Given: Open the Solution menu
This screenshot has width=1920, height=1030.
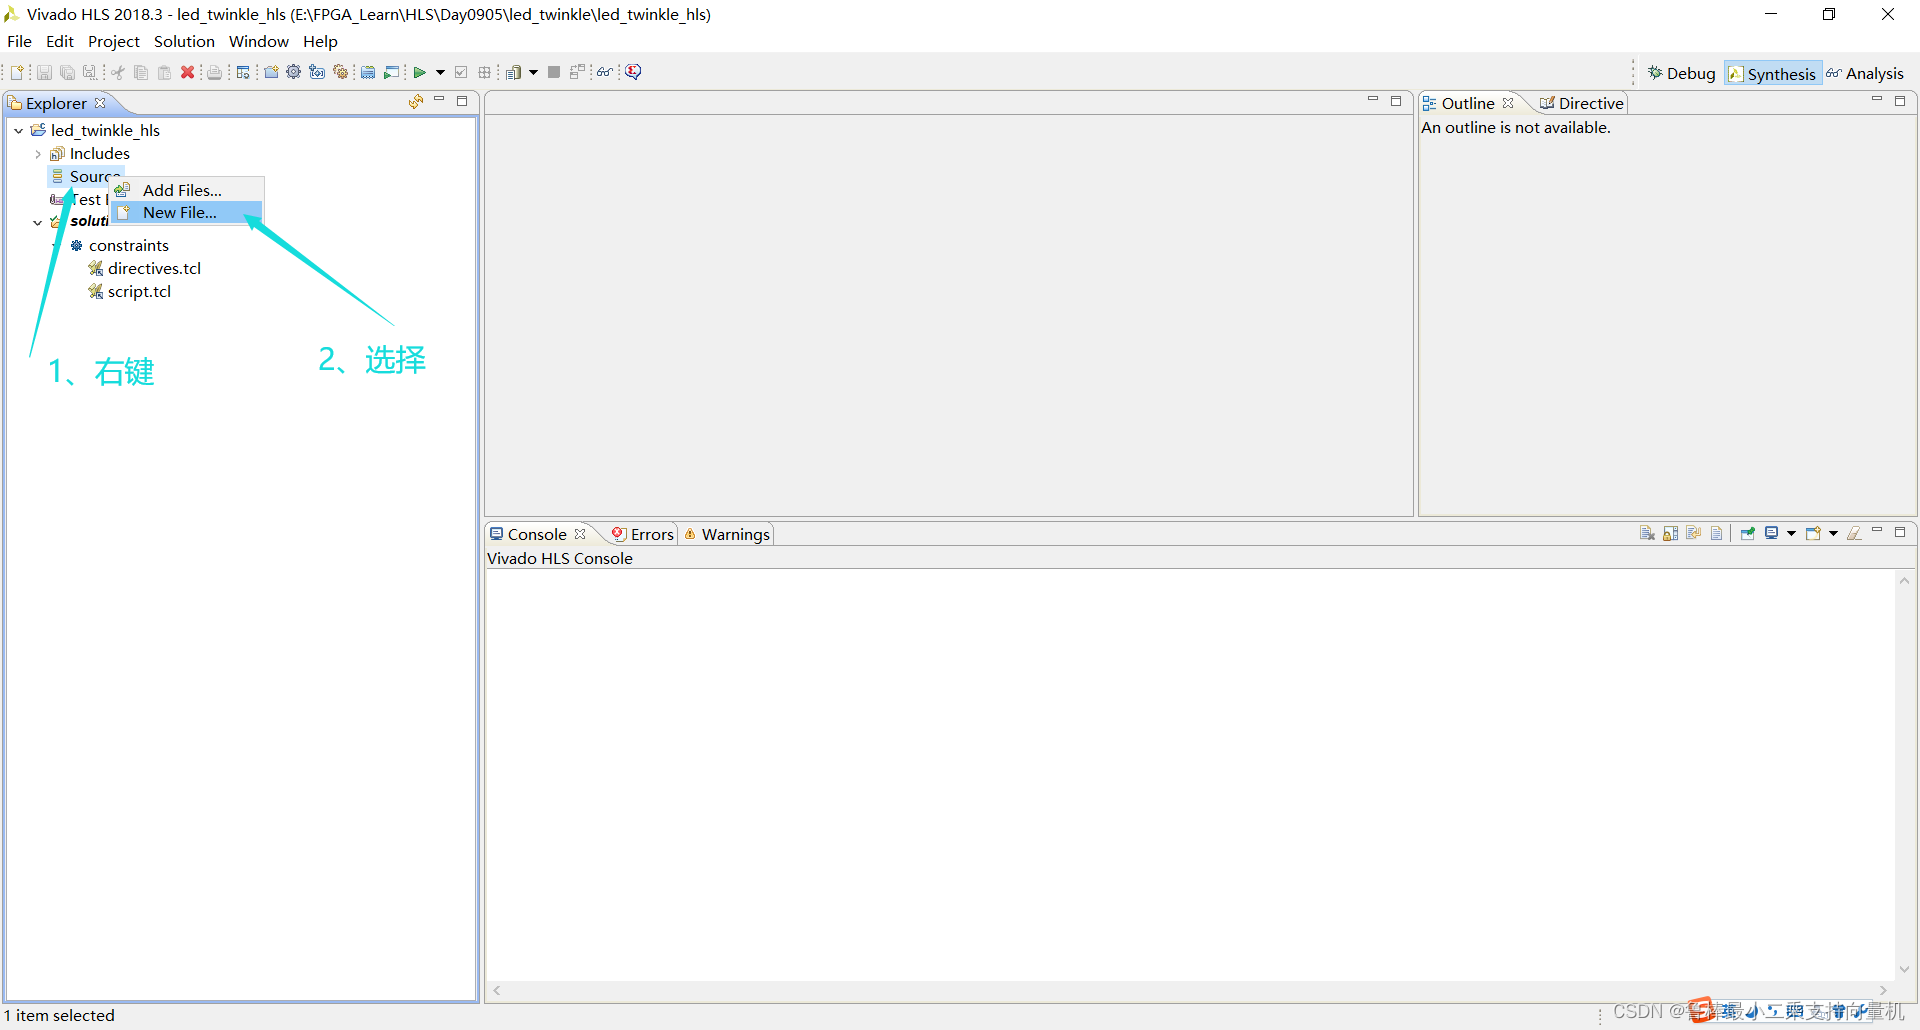Looking at the screenshot, I should (x=184, y=42).
